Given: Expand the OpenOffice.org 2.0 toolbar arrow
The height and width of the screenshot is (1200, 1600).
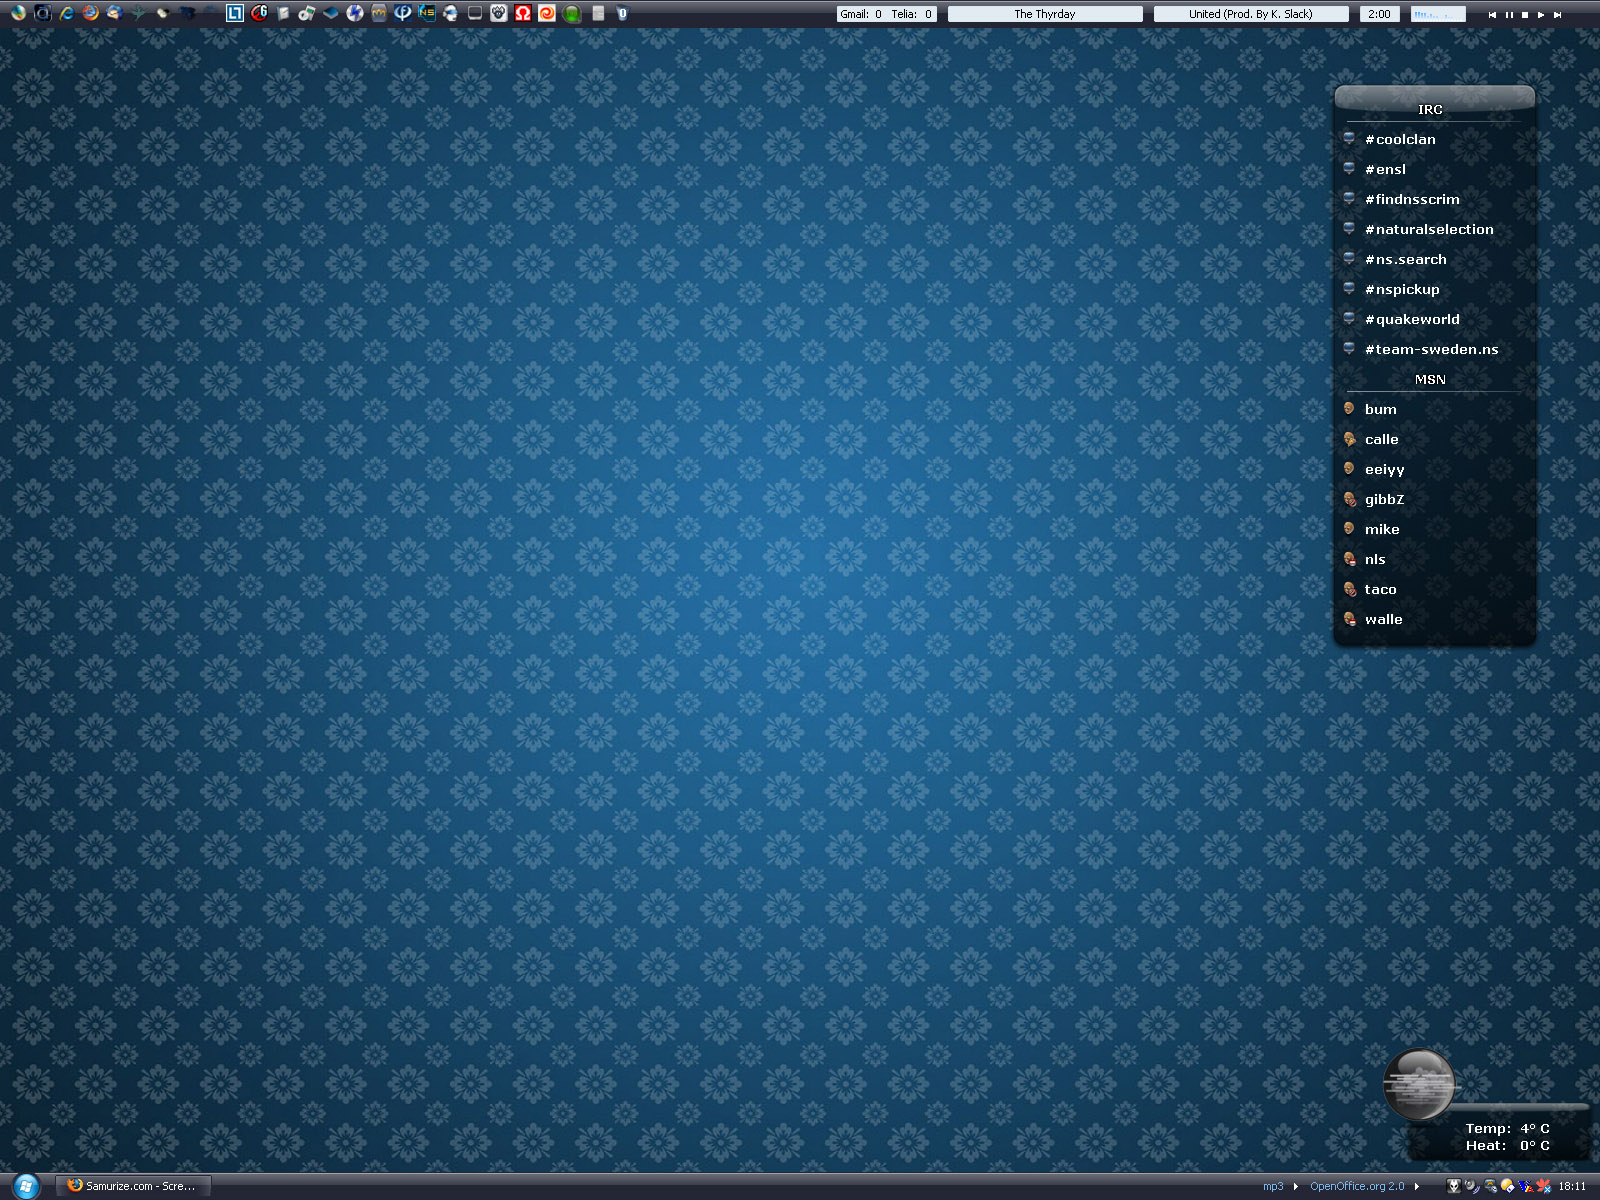Looking at the screenshot, I should tap(1417, 1186).
